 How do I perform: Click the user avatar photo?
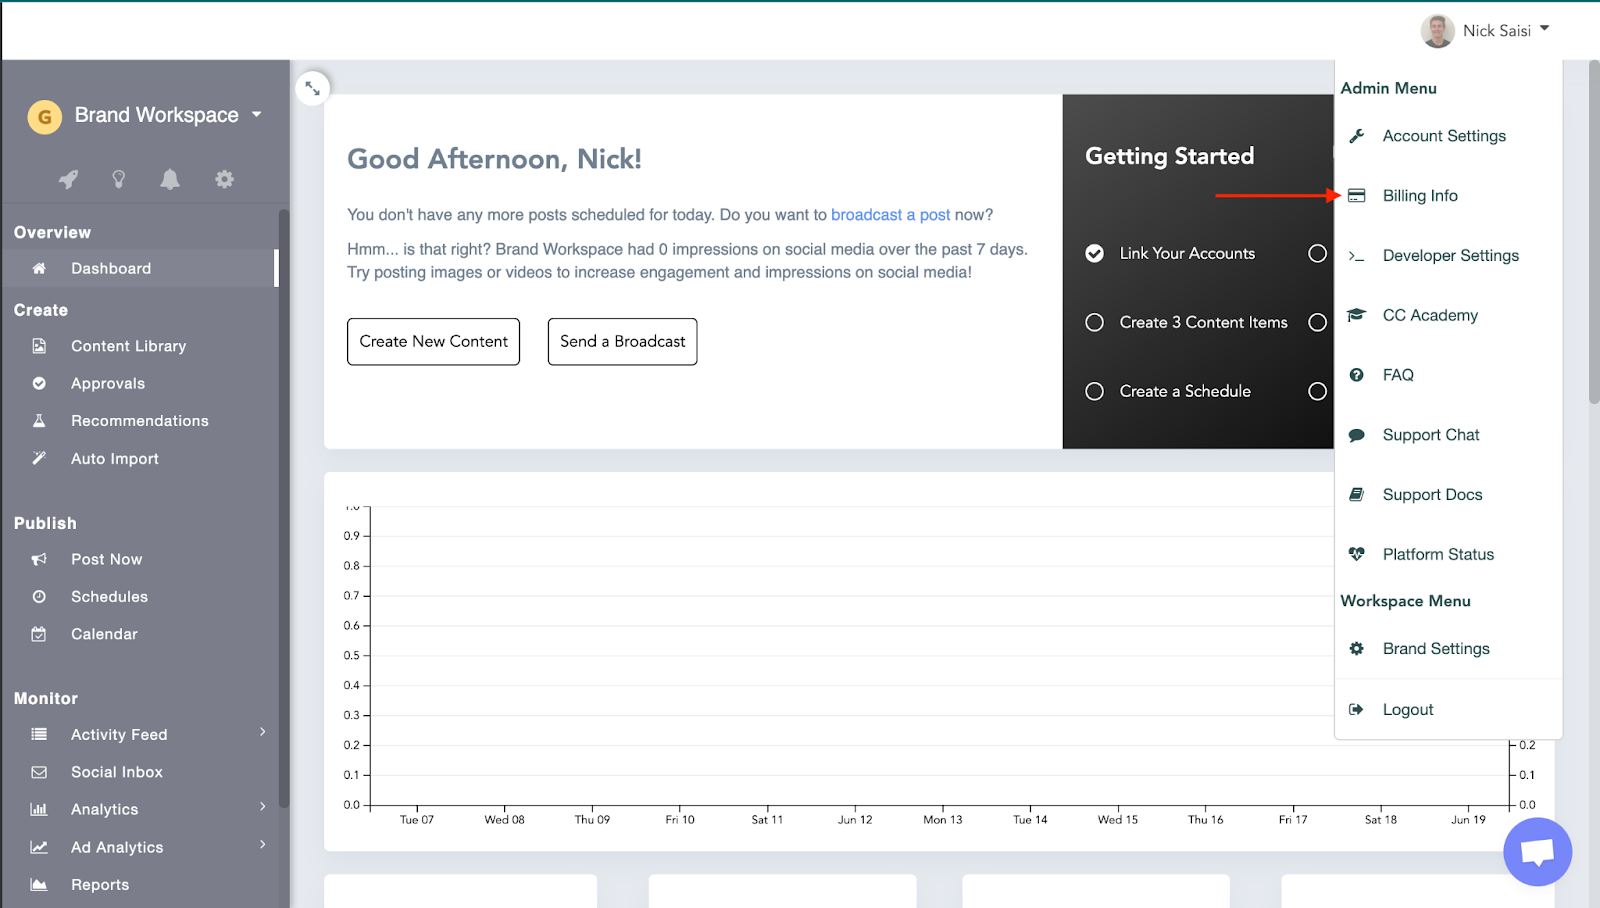click(1437, 31)
